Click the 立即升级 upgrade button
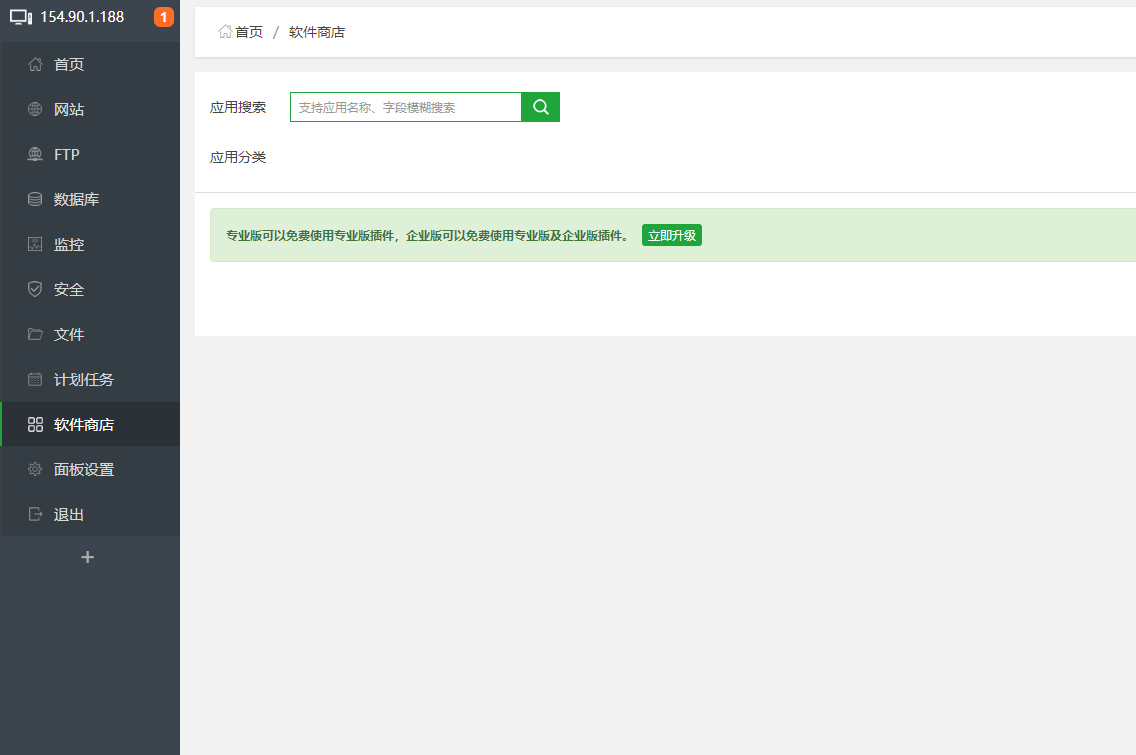This screenshot has width=1136, height=755. 671,234
